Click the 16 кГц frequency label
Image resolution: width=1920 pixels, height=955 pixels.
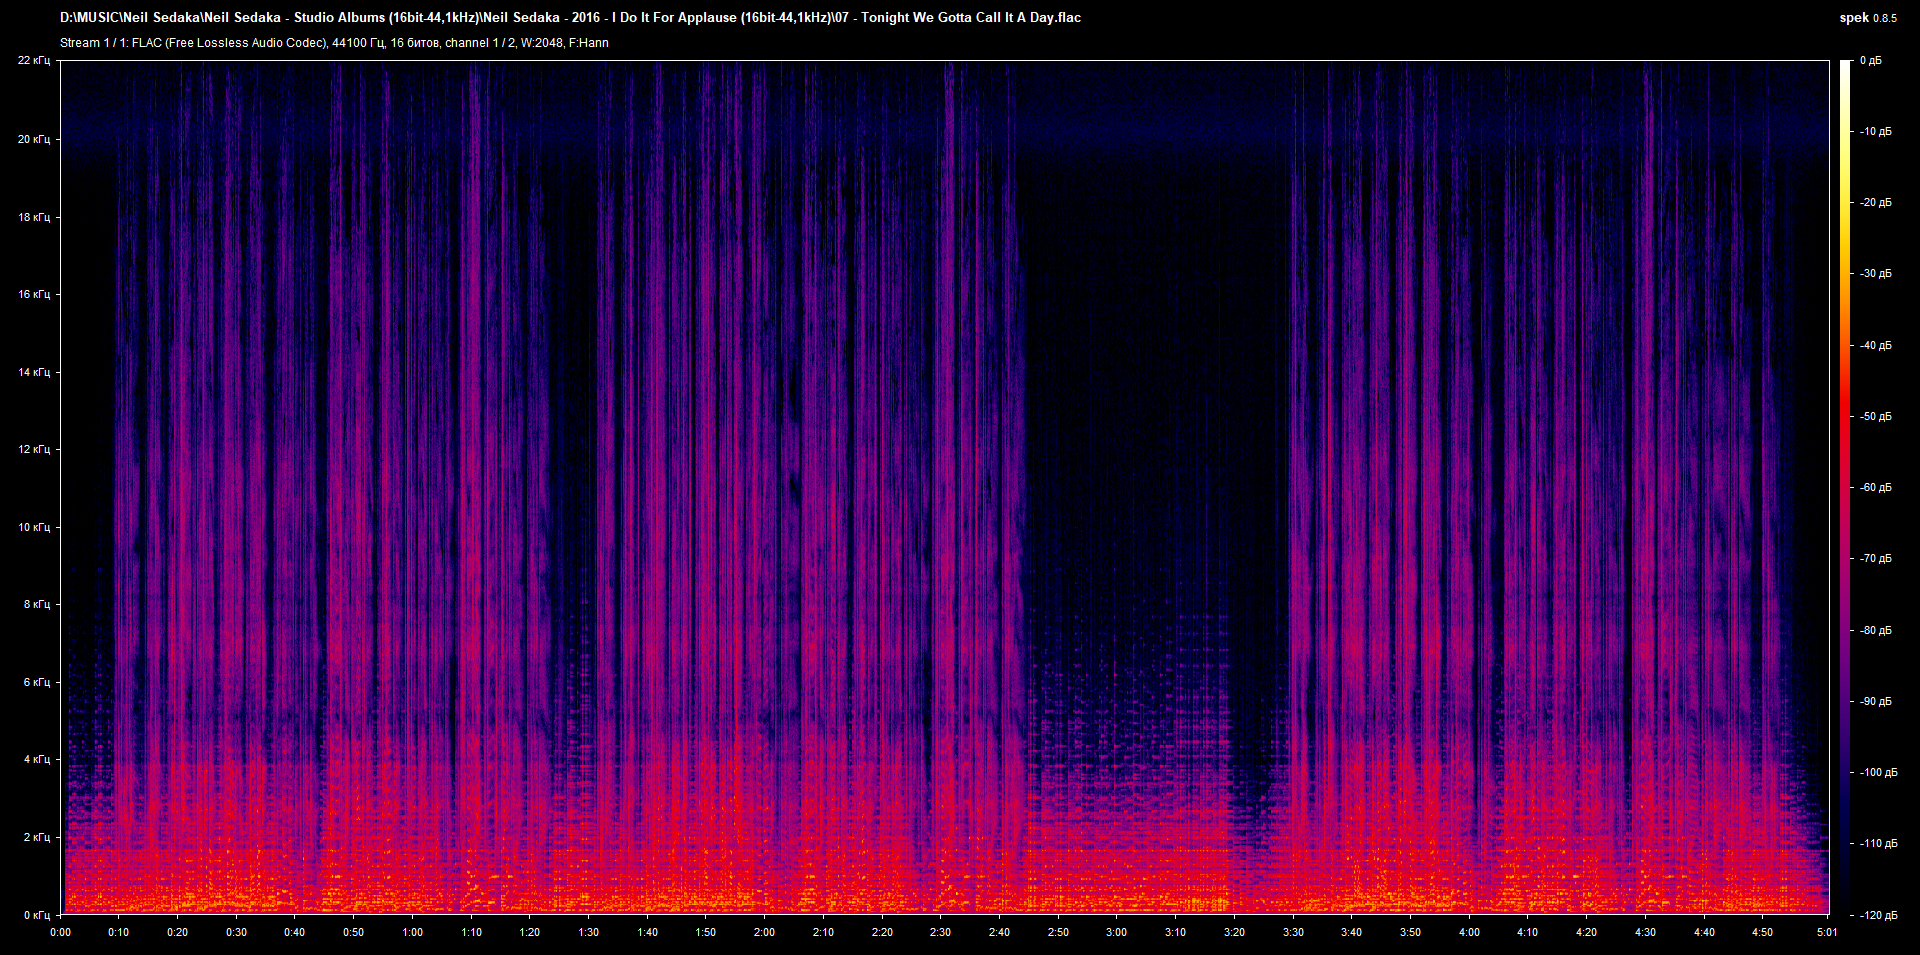coord(34,294)
